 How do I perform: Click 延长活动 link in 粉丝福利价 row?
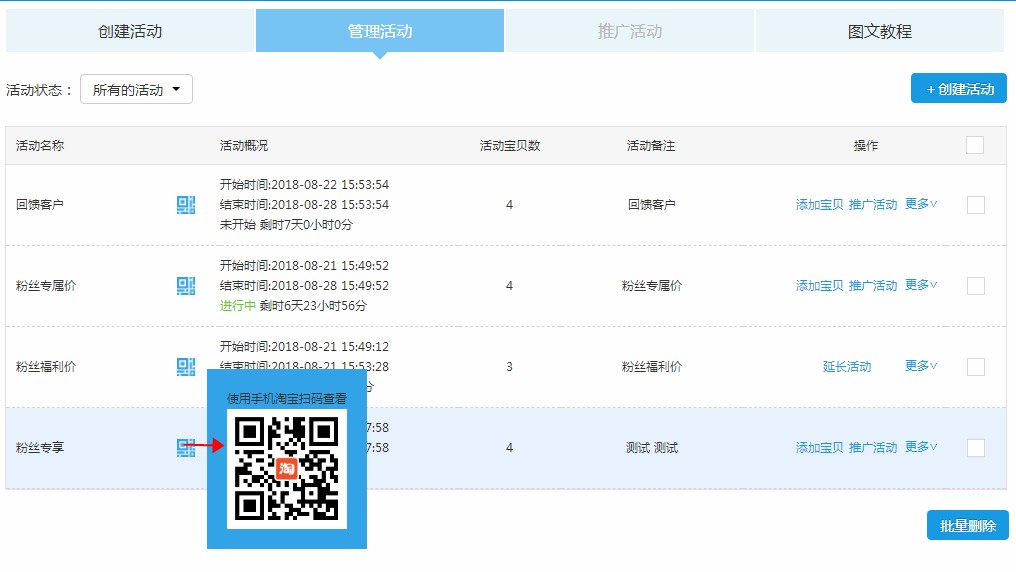pyautogui.click(x=847, y=367)
